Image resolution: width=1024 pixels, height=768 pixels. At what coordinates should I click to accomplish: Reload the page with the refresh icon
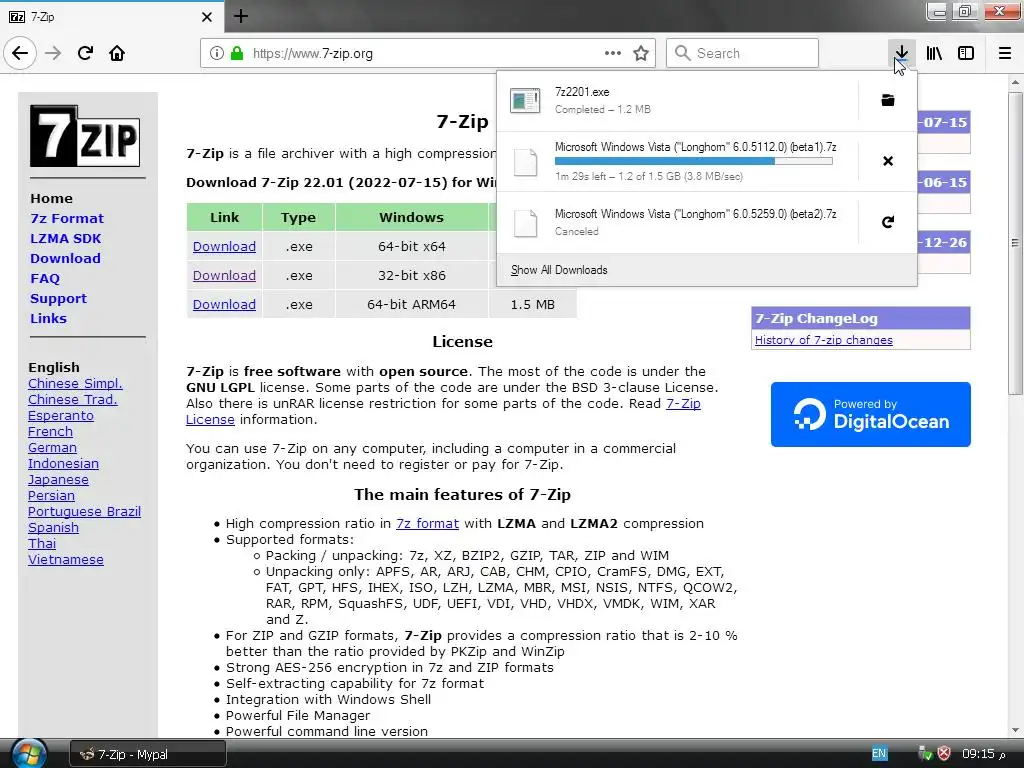(85, 53)
